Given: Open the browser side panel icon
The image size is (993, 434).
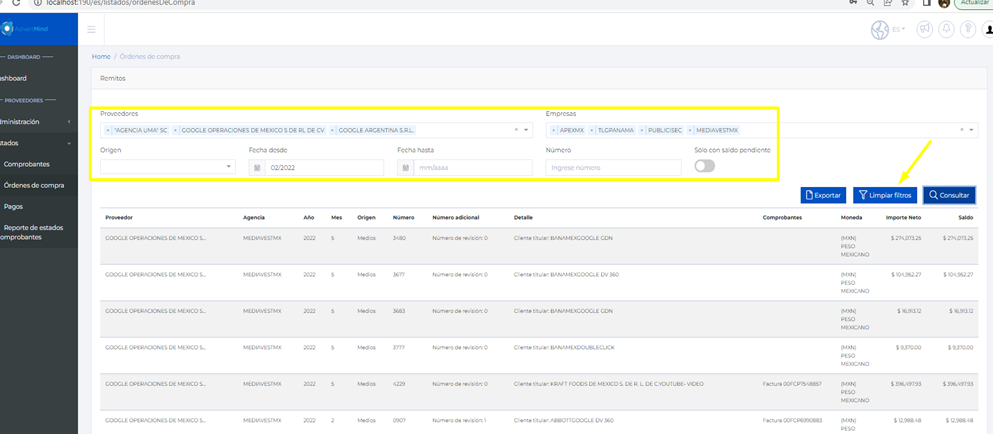Looking at the screenshot, I should pyautogui.click(x=926, y=3).
